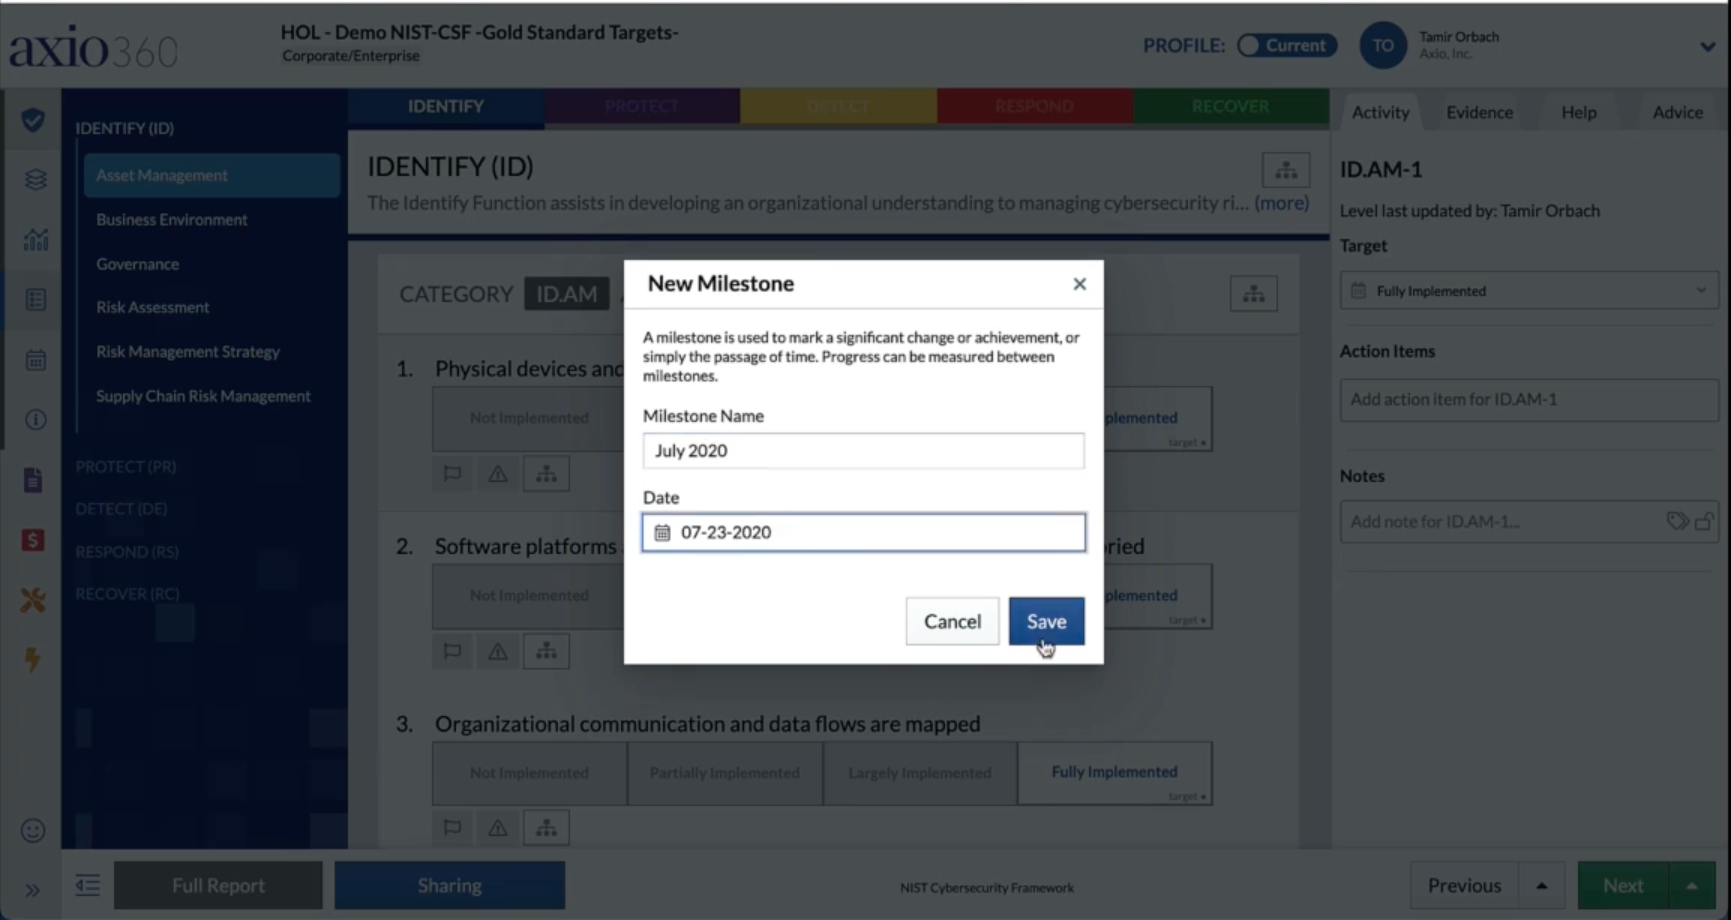Image resolution: width=1731 pixels, height=920 pixels.
Task: Click the smiley feedback icon
Action: click(33, 831)
